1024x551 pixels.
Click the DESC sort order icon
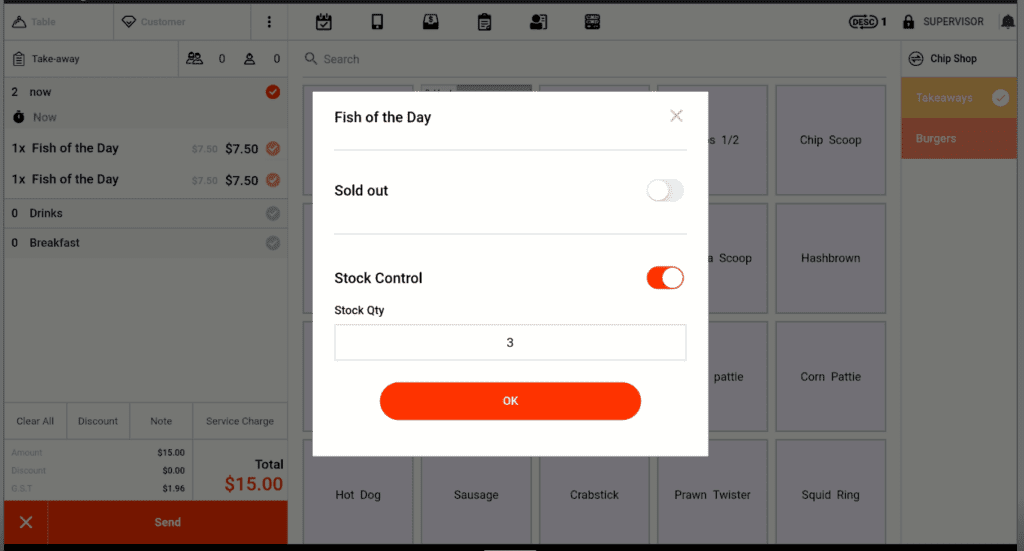click(864, 21)
